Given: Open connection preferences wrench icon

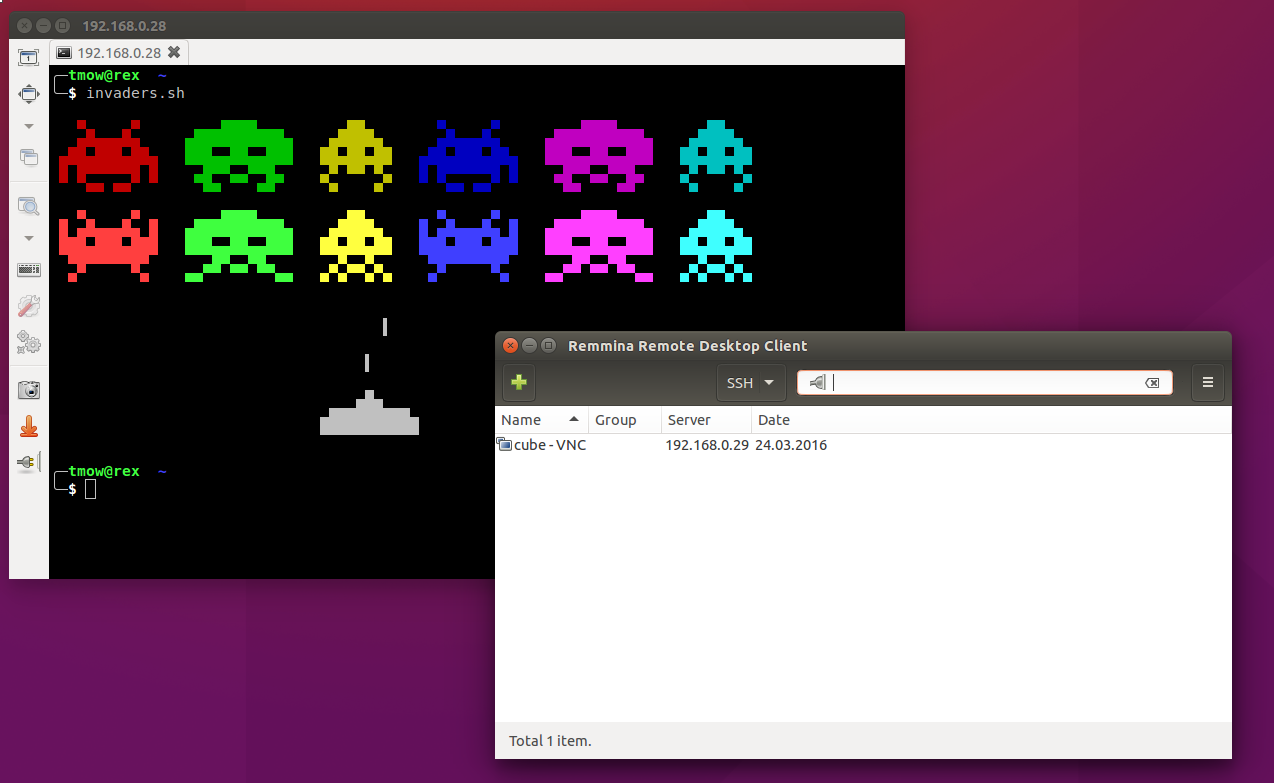Looking at the screenshot, I should click(29, 307).
